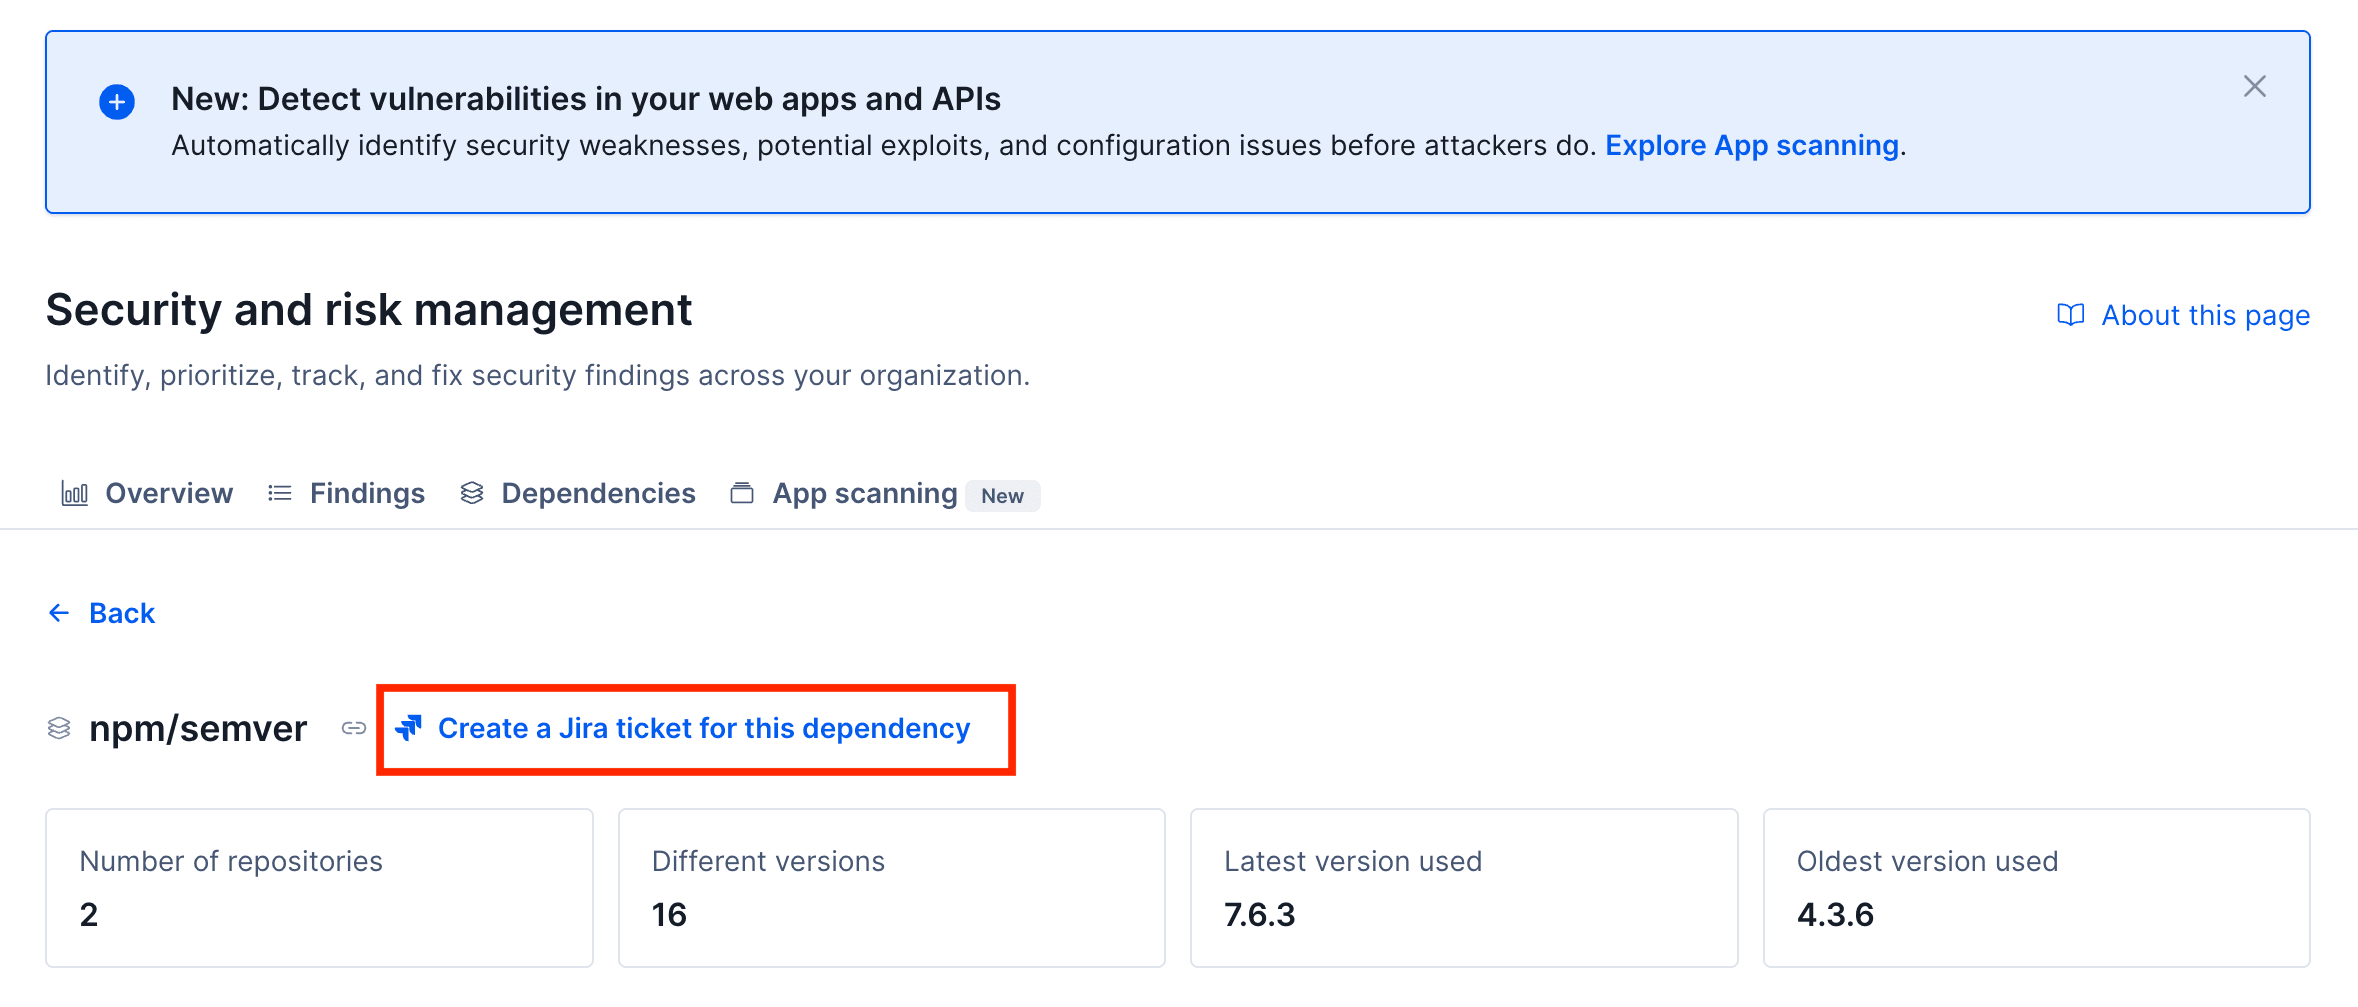Click the bar chart icon beside Overview

pos(74,492)
